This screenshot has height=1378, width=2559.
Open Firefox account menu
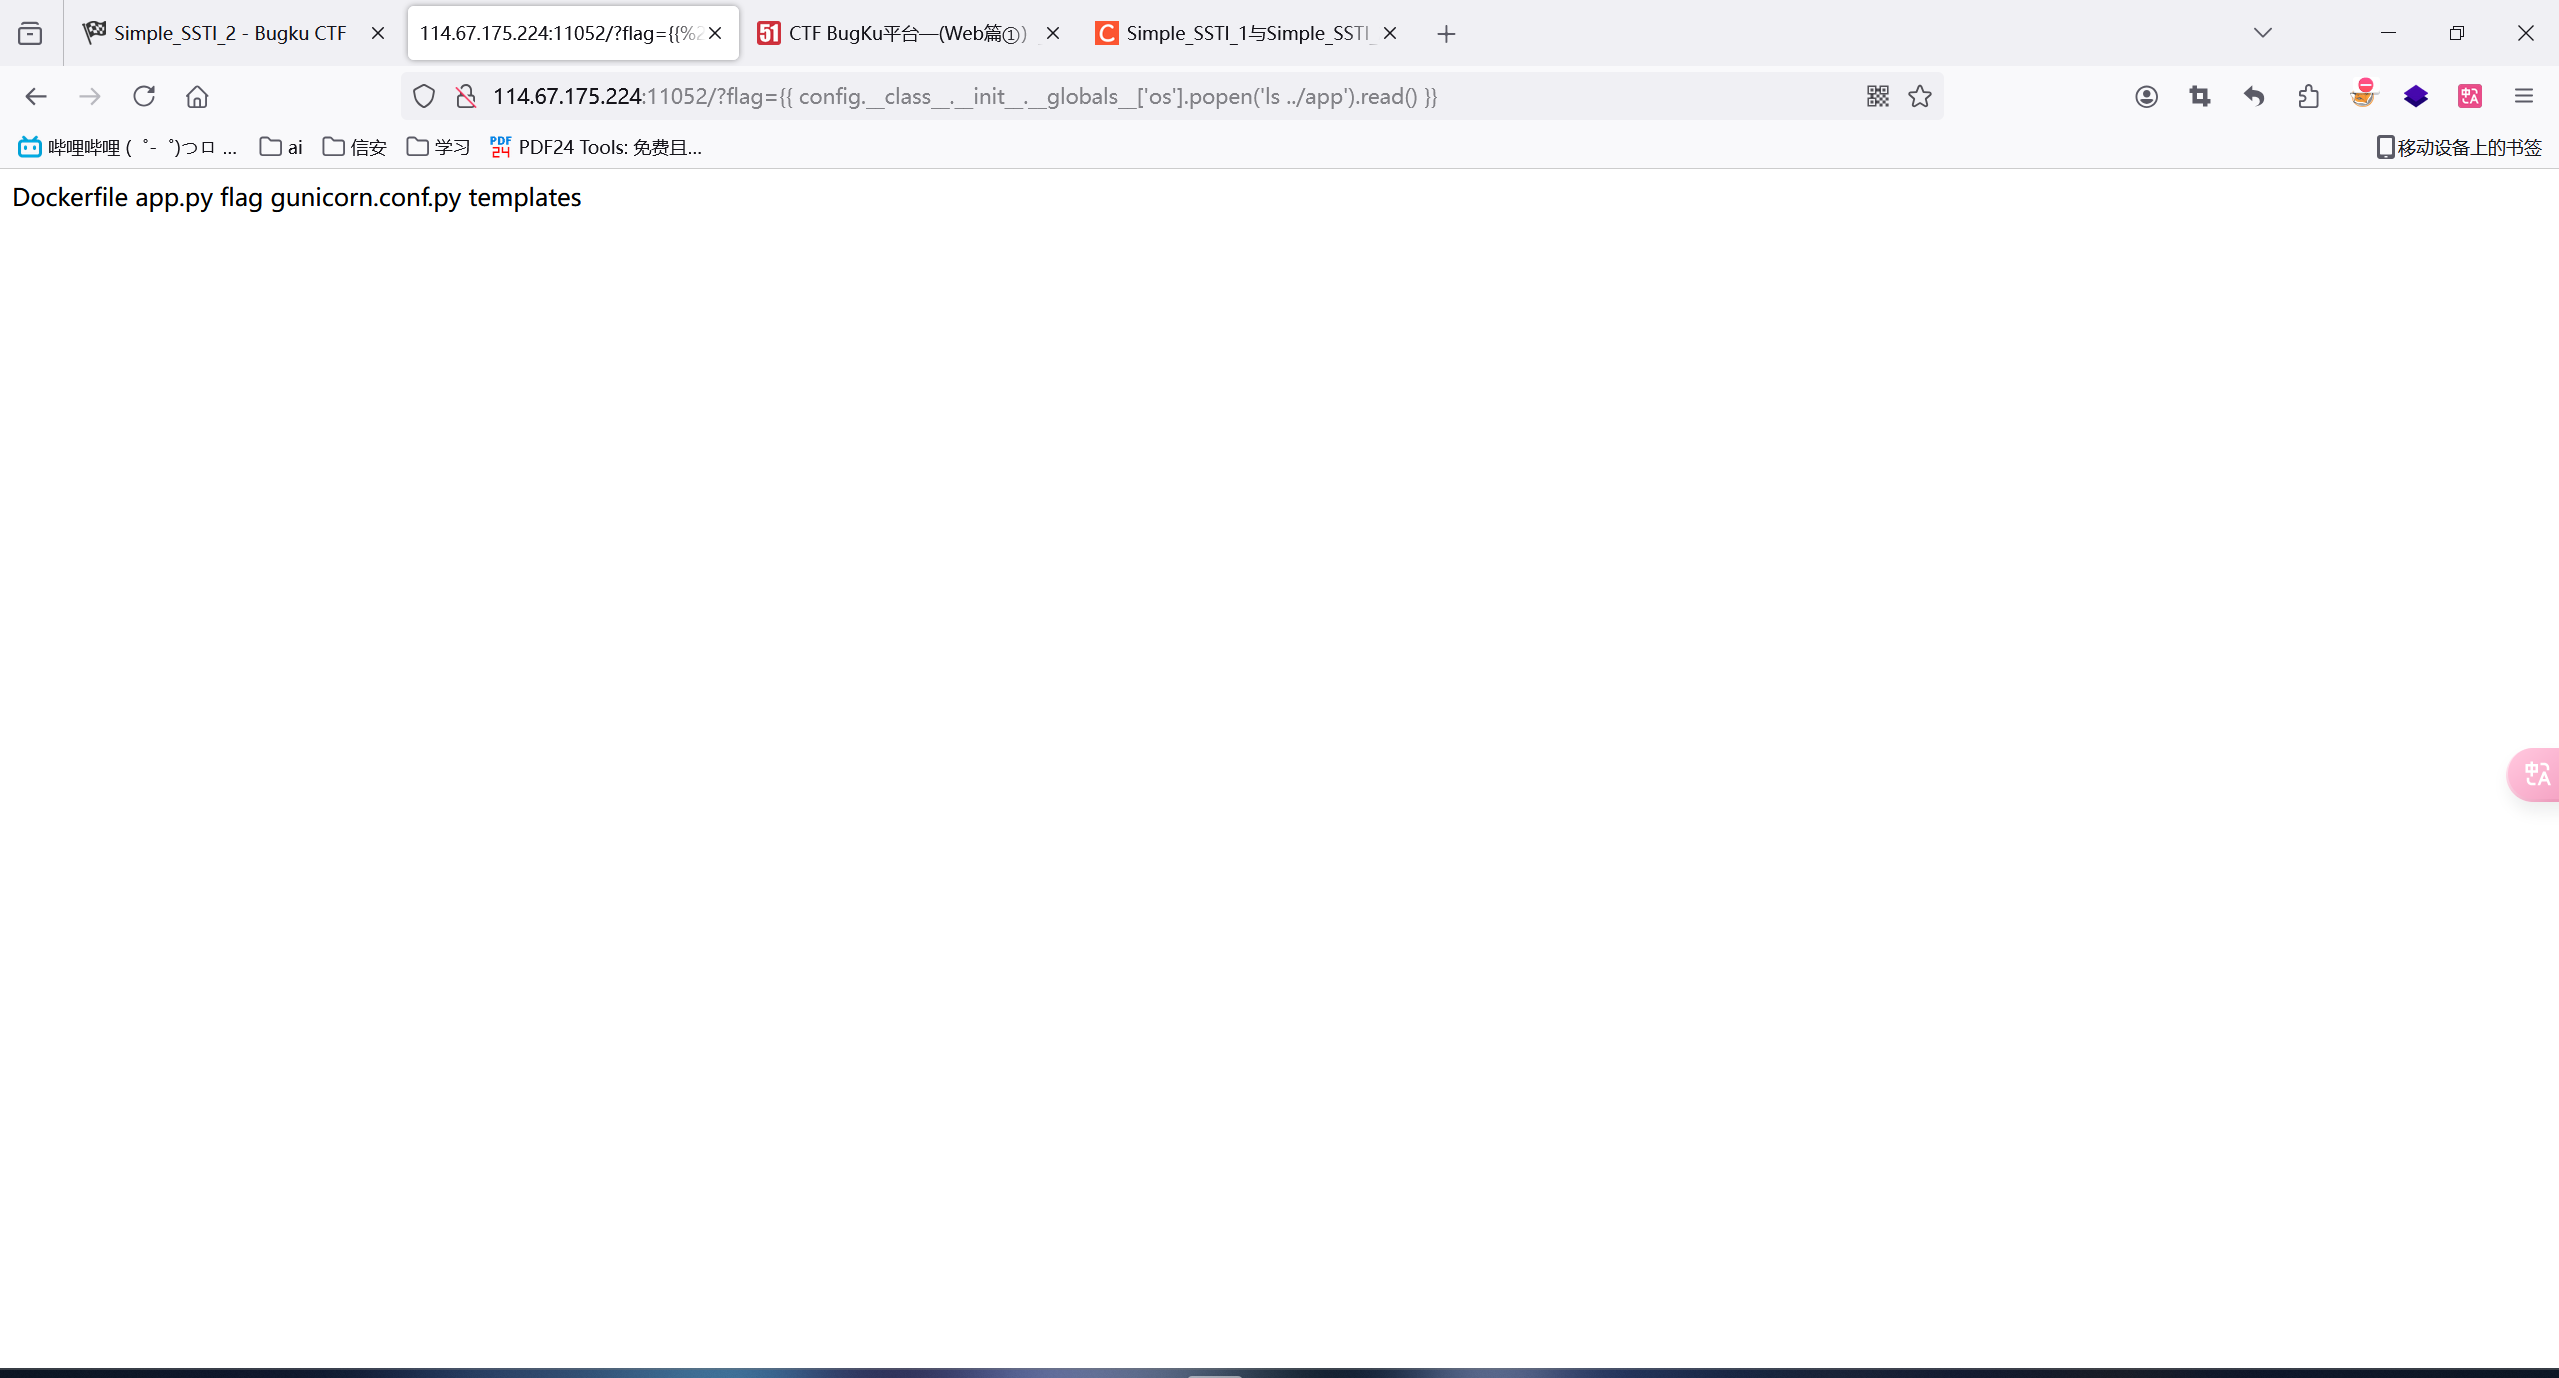[2146, 96]
